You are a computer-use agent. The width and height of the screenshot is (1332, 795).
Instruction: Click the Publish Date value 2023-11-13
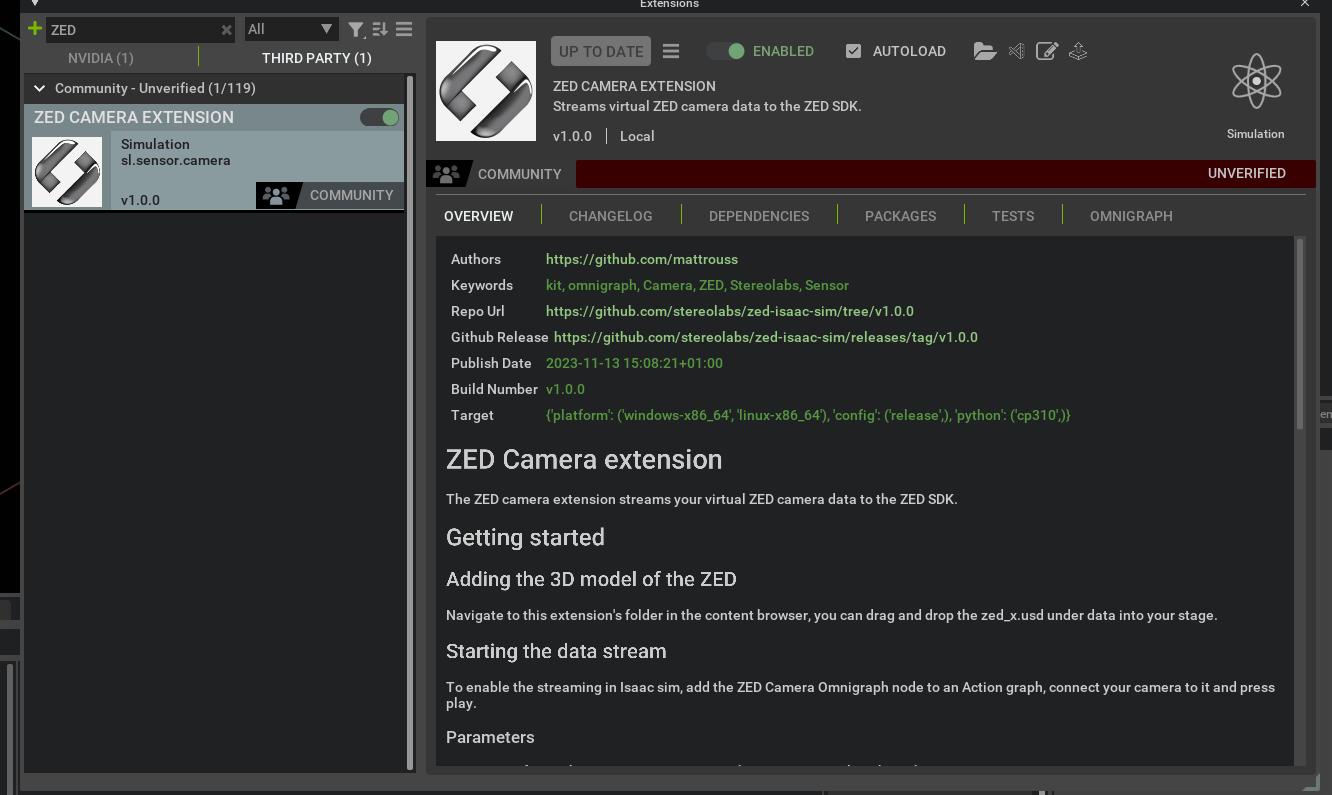coord(634,363)
